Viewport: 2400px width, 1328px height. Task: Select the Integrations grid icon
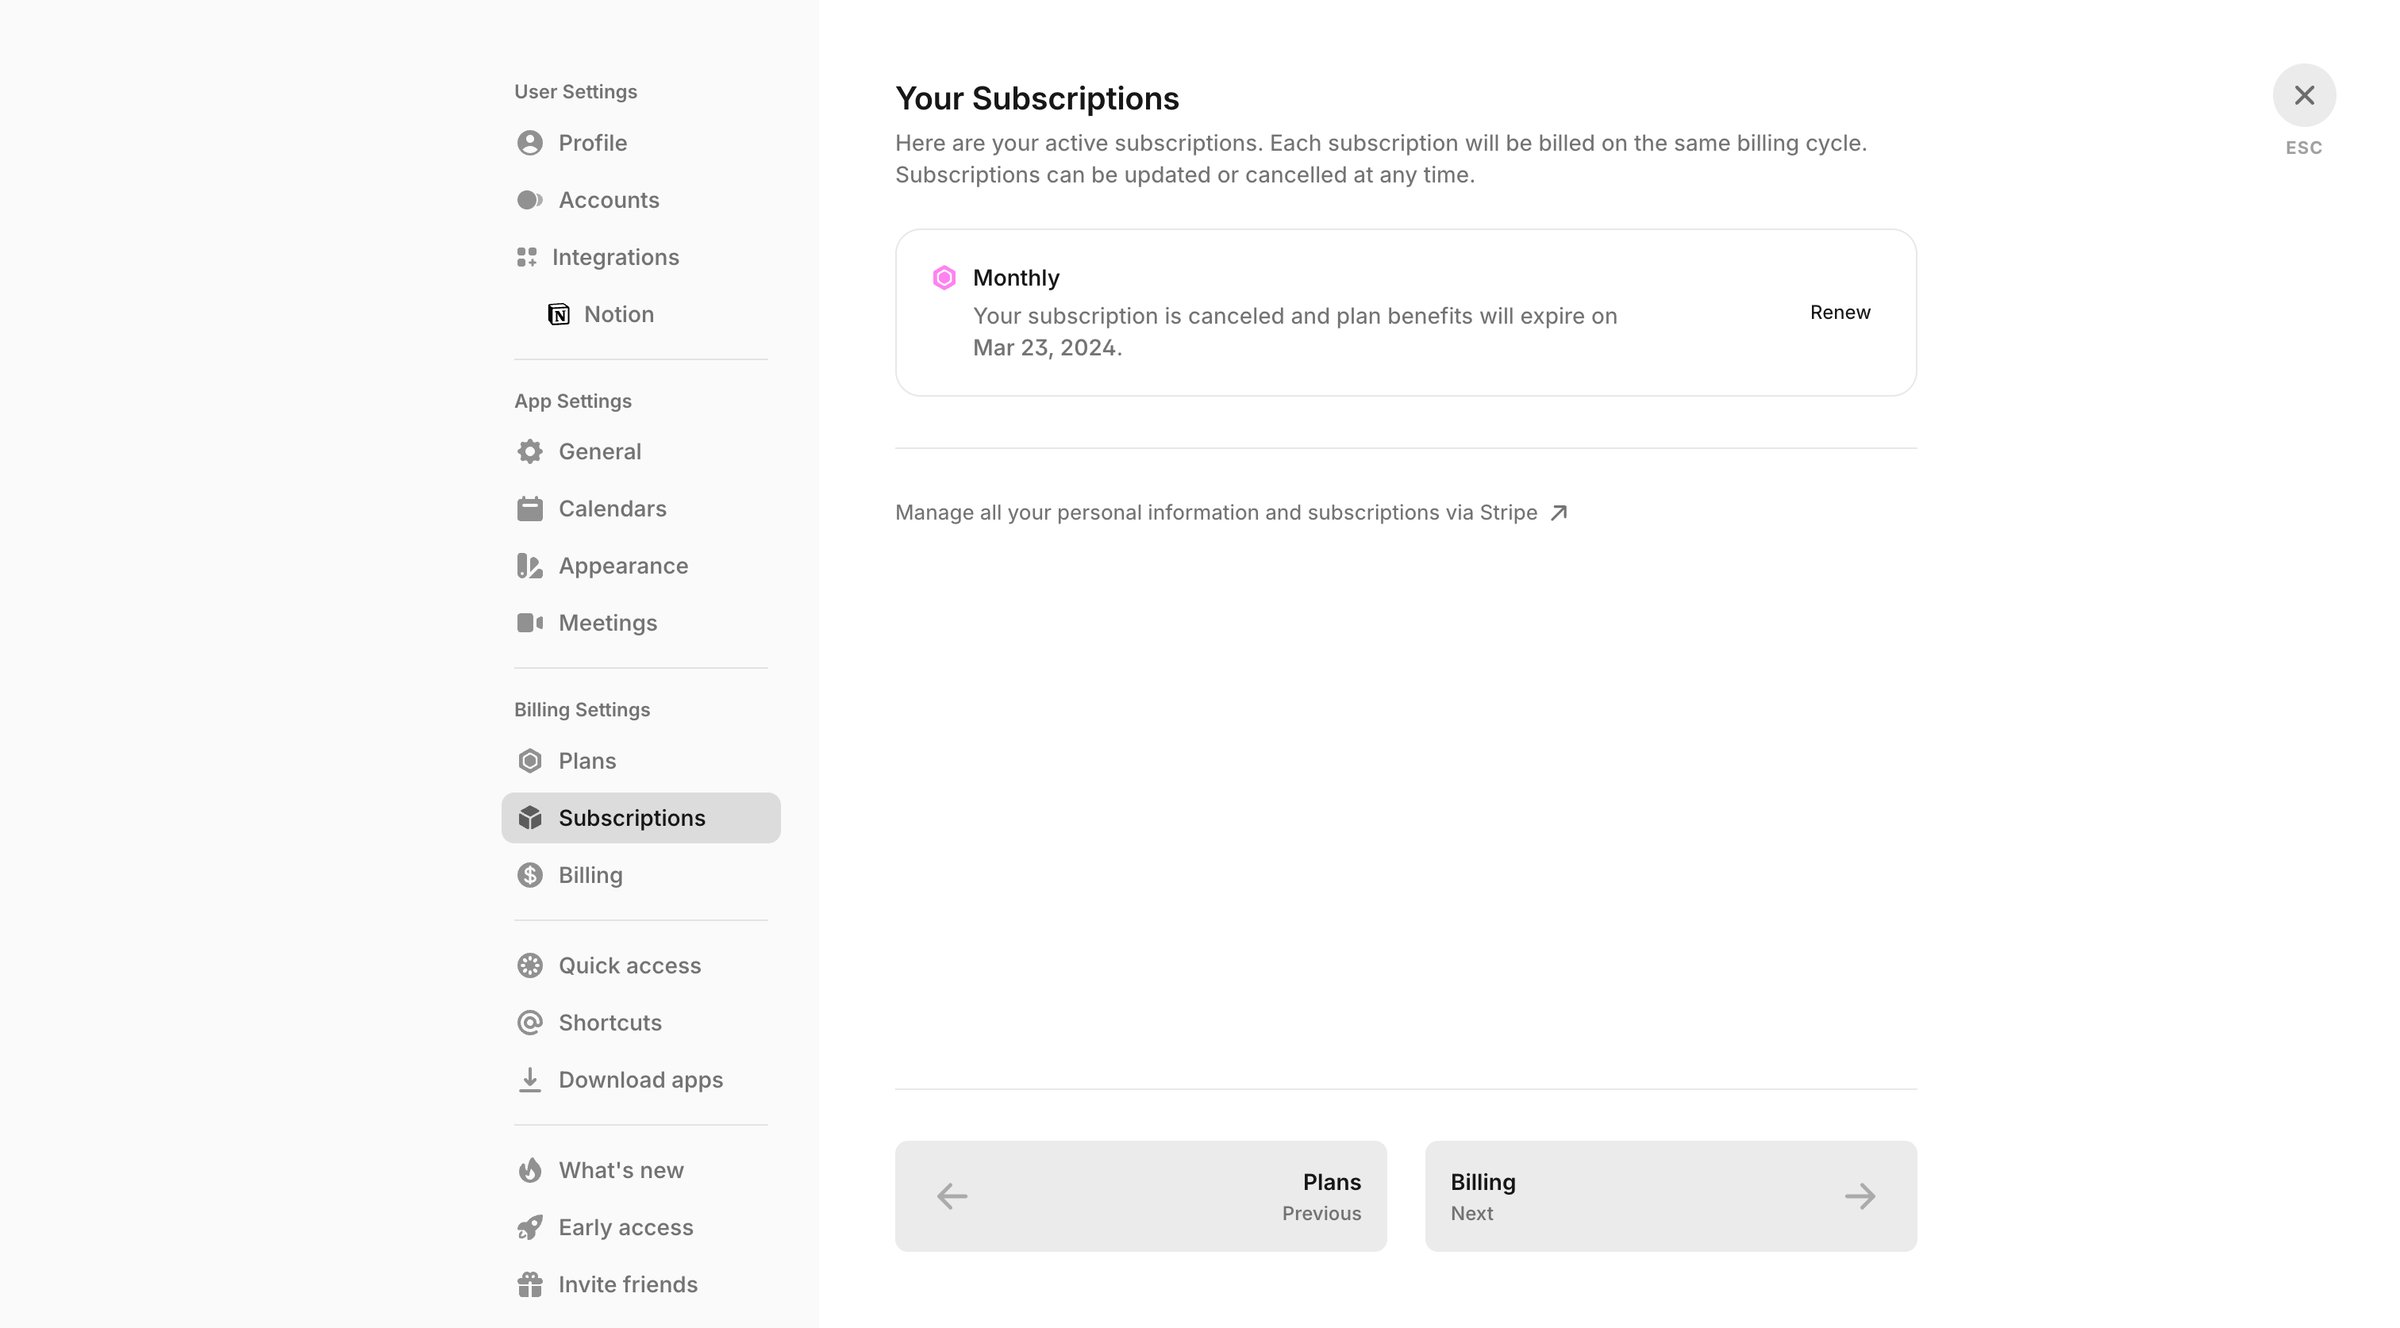526,257
